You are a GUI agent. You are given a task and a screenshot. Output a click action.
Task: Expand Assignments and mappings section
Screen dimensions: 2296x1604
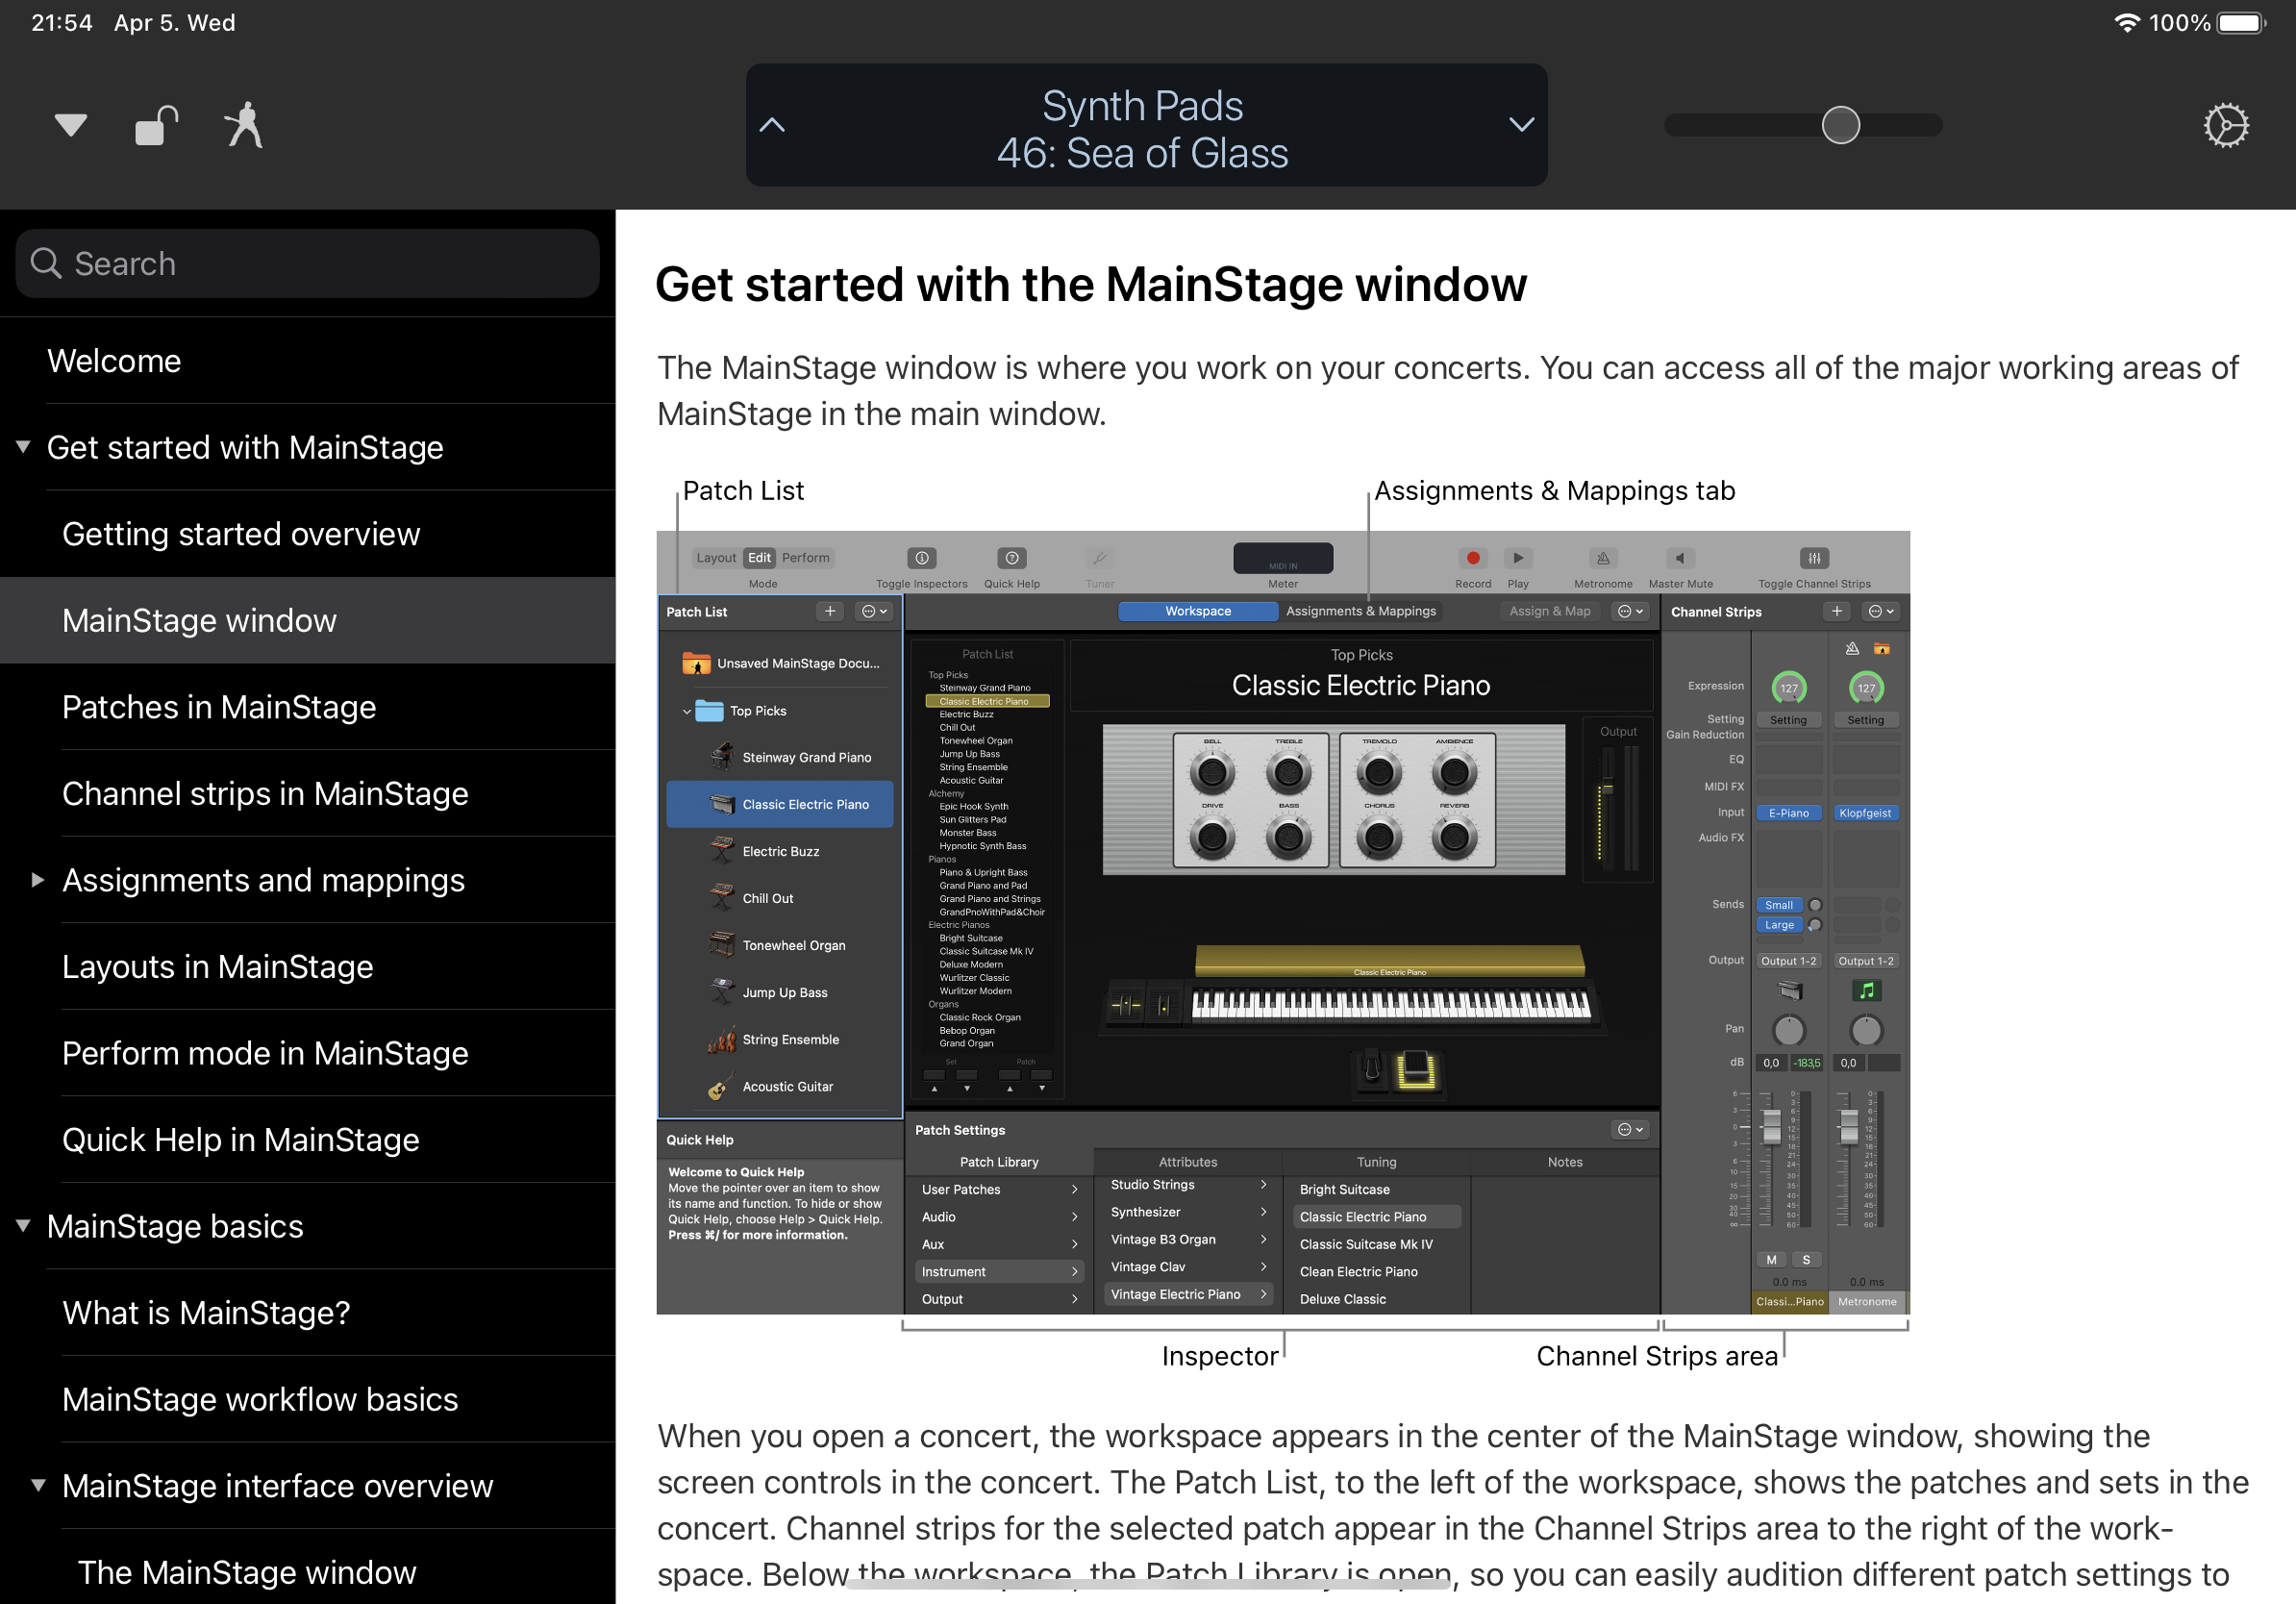click(38, 880)
